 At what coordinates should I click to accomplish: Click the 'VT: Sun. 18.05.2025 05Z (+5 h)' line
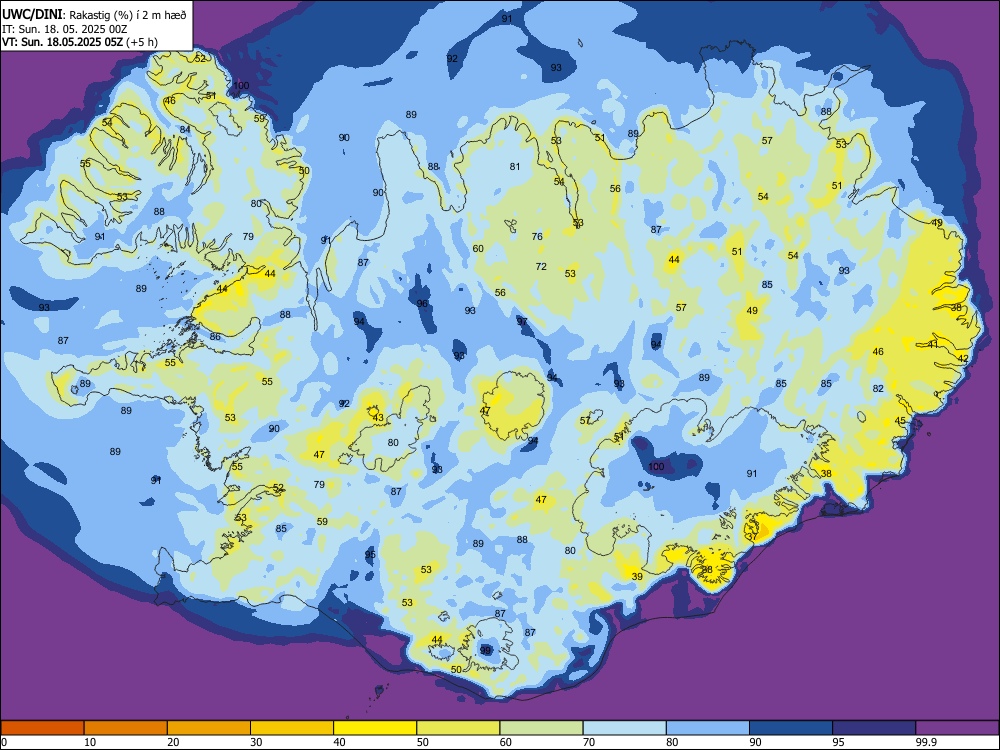tap(80, 42)
